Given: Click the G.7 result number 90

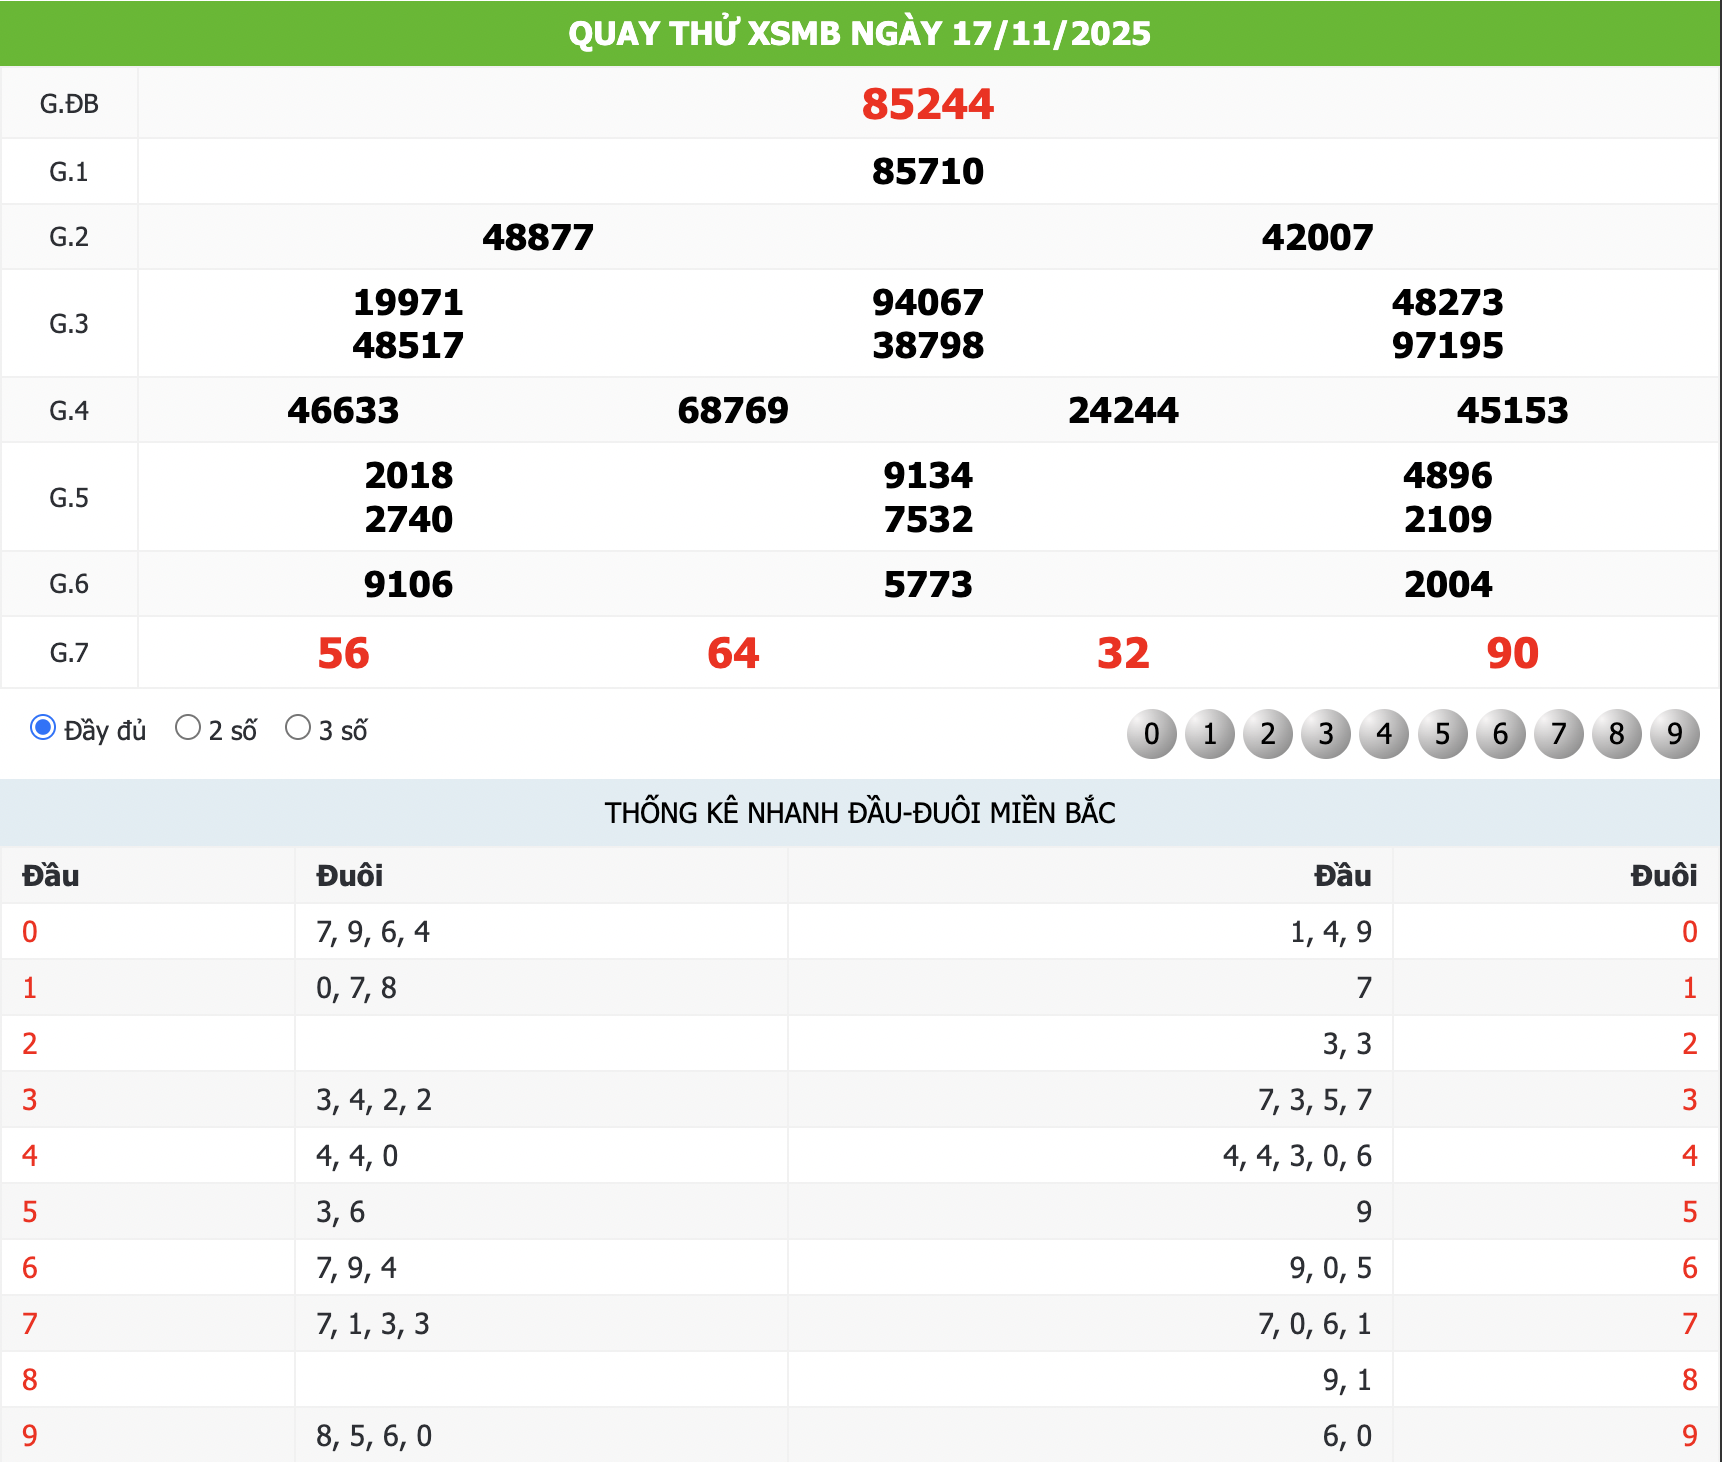Looking at the screenshot, I should 1511,653.
